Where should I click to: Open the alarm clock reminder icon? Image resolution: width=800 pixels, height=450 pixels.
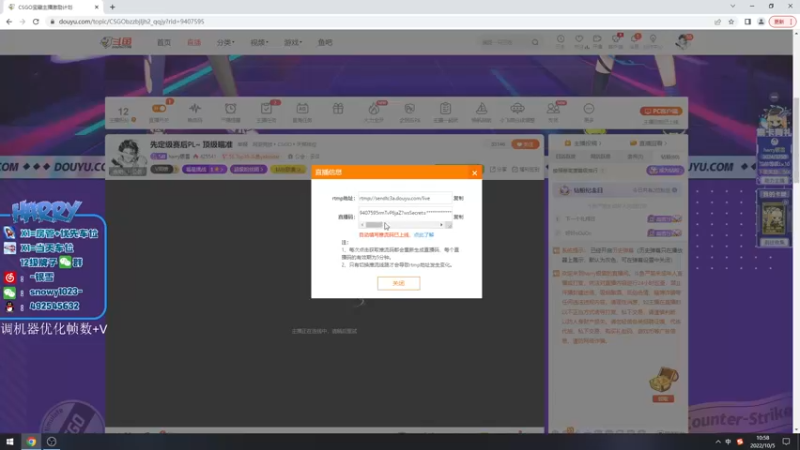[x=231, y=109]
